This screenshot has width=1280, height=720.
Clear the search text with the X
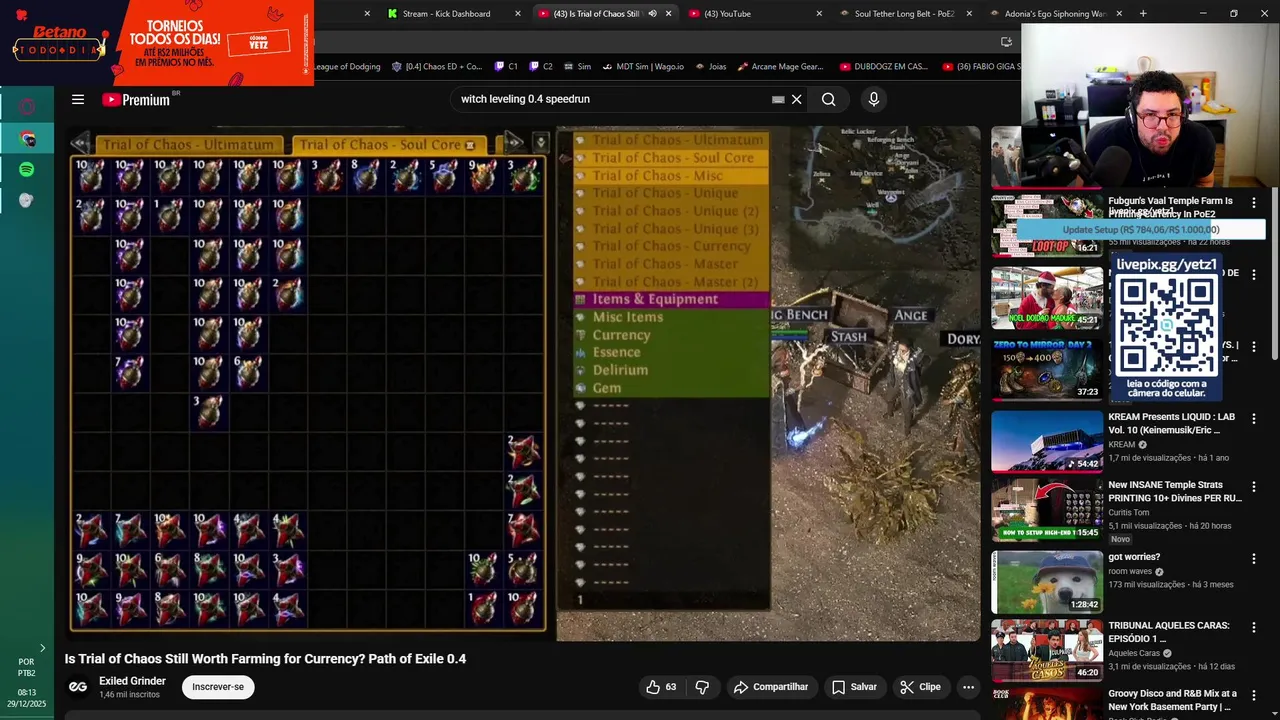pyautogui.click(x=797, y=99)
